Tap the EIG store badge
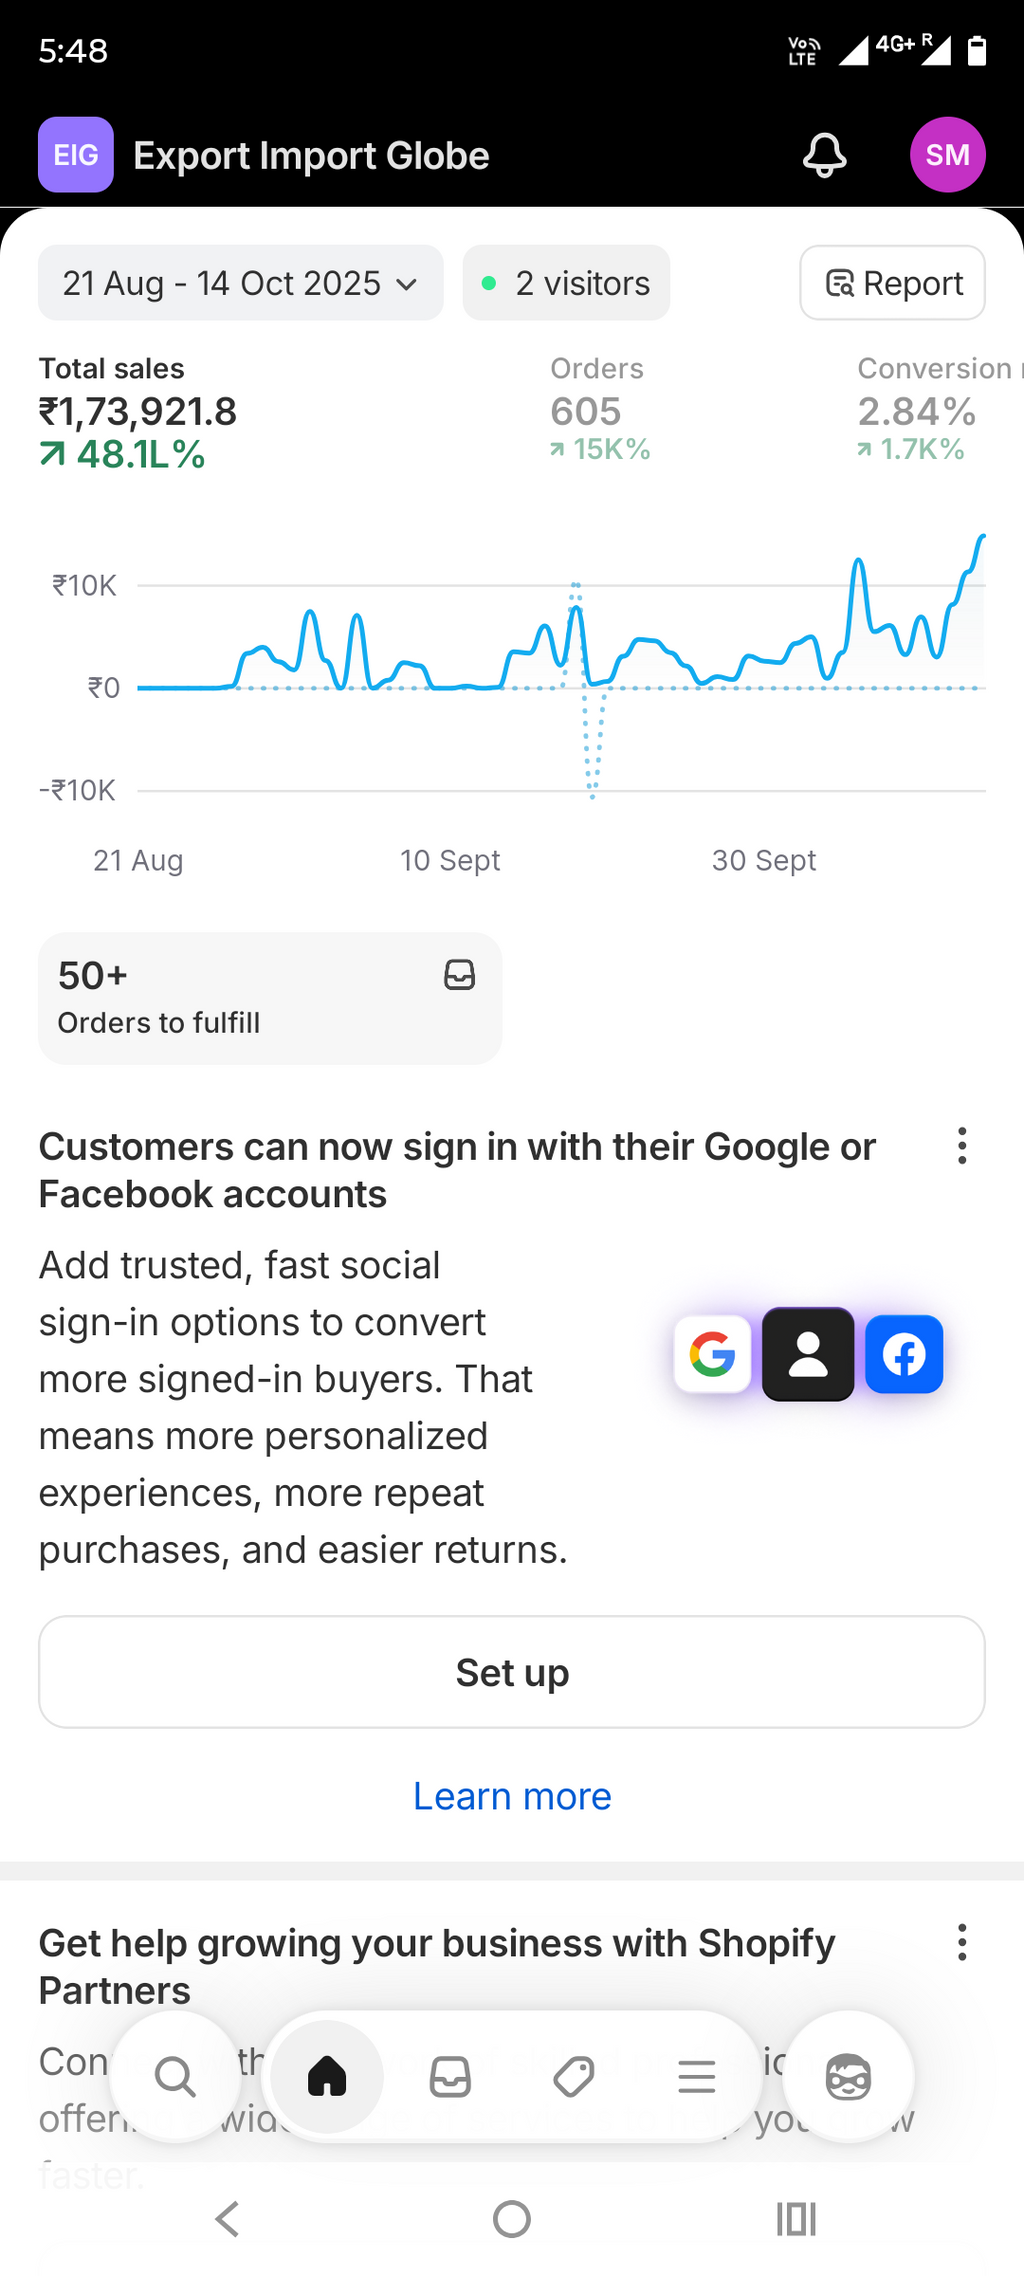Image resolution: width=1024 pixels, height=2276 pixels. coord(75,154)
